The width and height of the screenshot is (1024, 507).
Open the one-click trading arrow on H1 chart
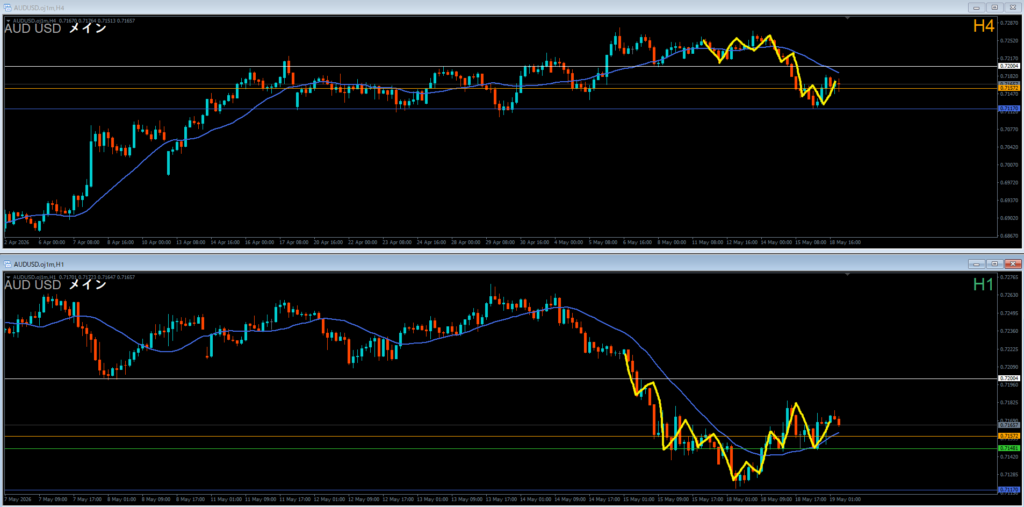pyautogui.click(x=8, y=277)
